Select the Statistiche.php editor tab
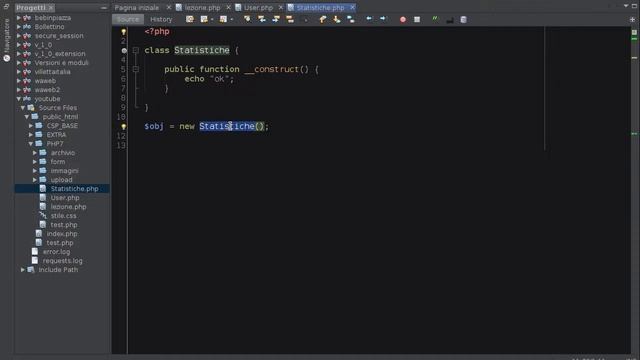This screenshot has width=640, height=360. [320, 8]
